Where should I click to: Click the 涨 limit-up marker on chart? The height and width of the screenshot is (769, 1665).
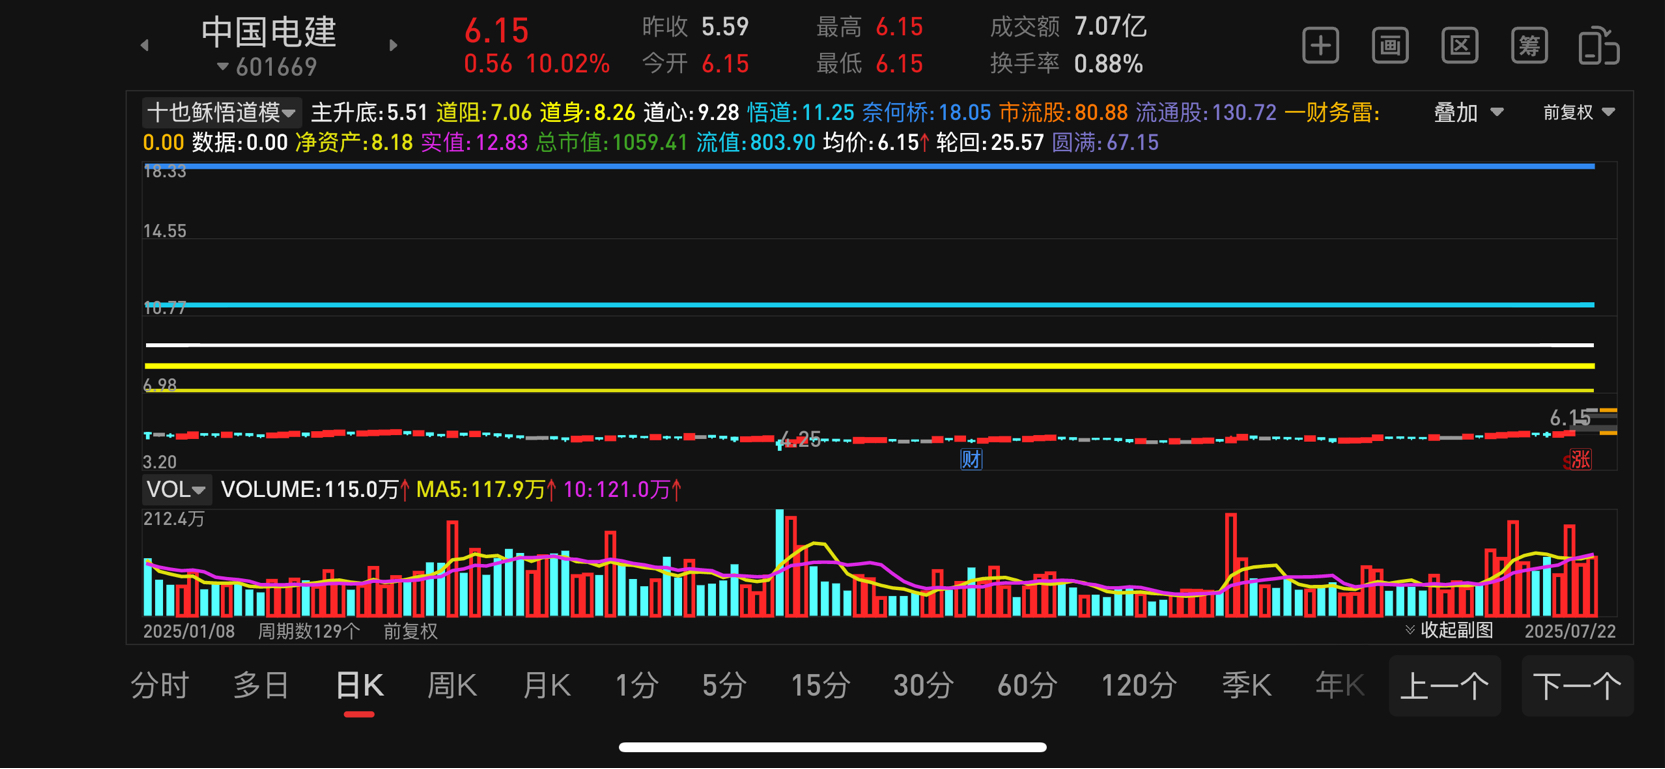click(1580, 459)
